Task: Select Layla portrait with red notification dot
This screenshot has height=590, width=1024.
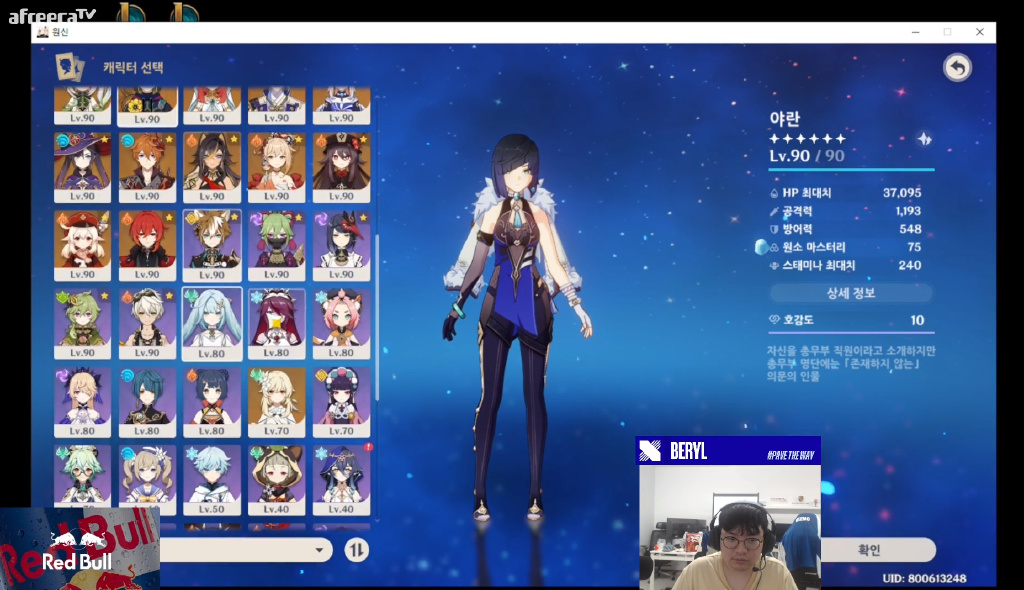Action: pos(341,481)
